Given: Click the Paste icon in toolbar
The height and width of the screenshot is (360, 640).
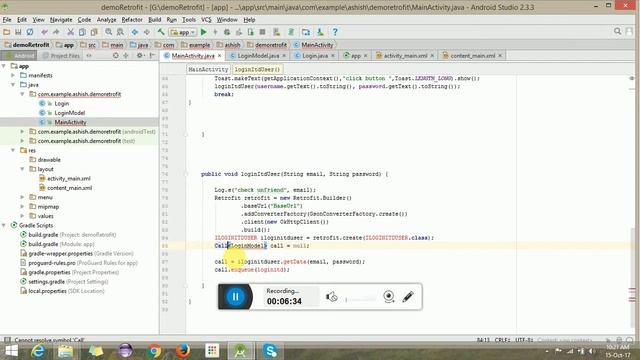Looking at the screenshot, I should [94, 32].
